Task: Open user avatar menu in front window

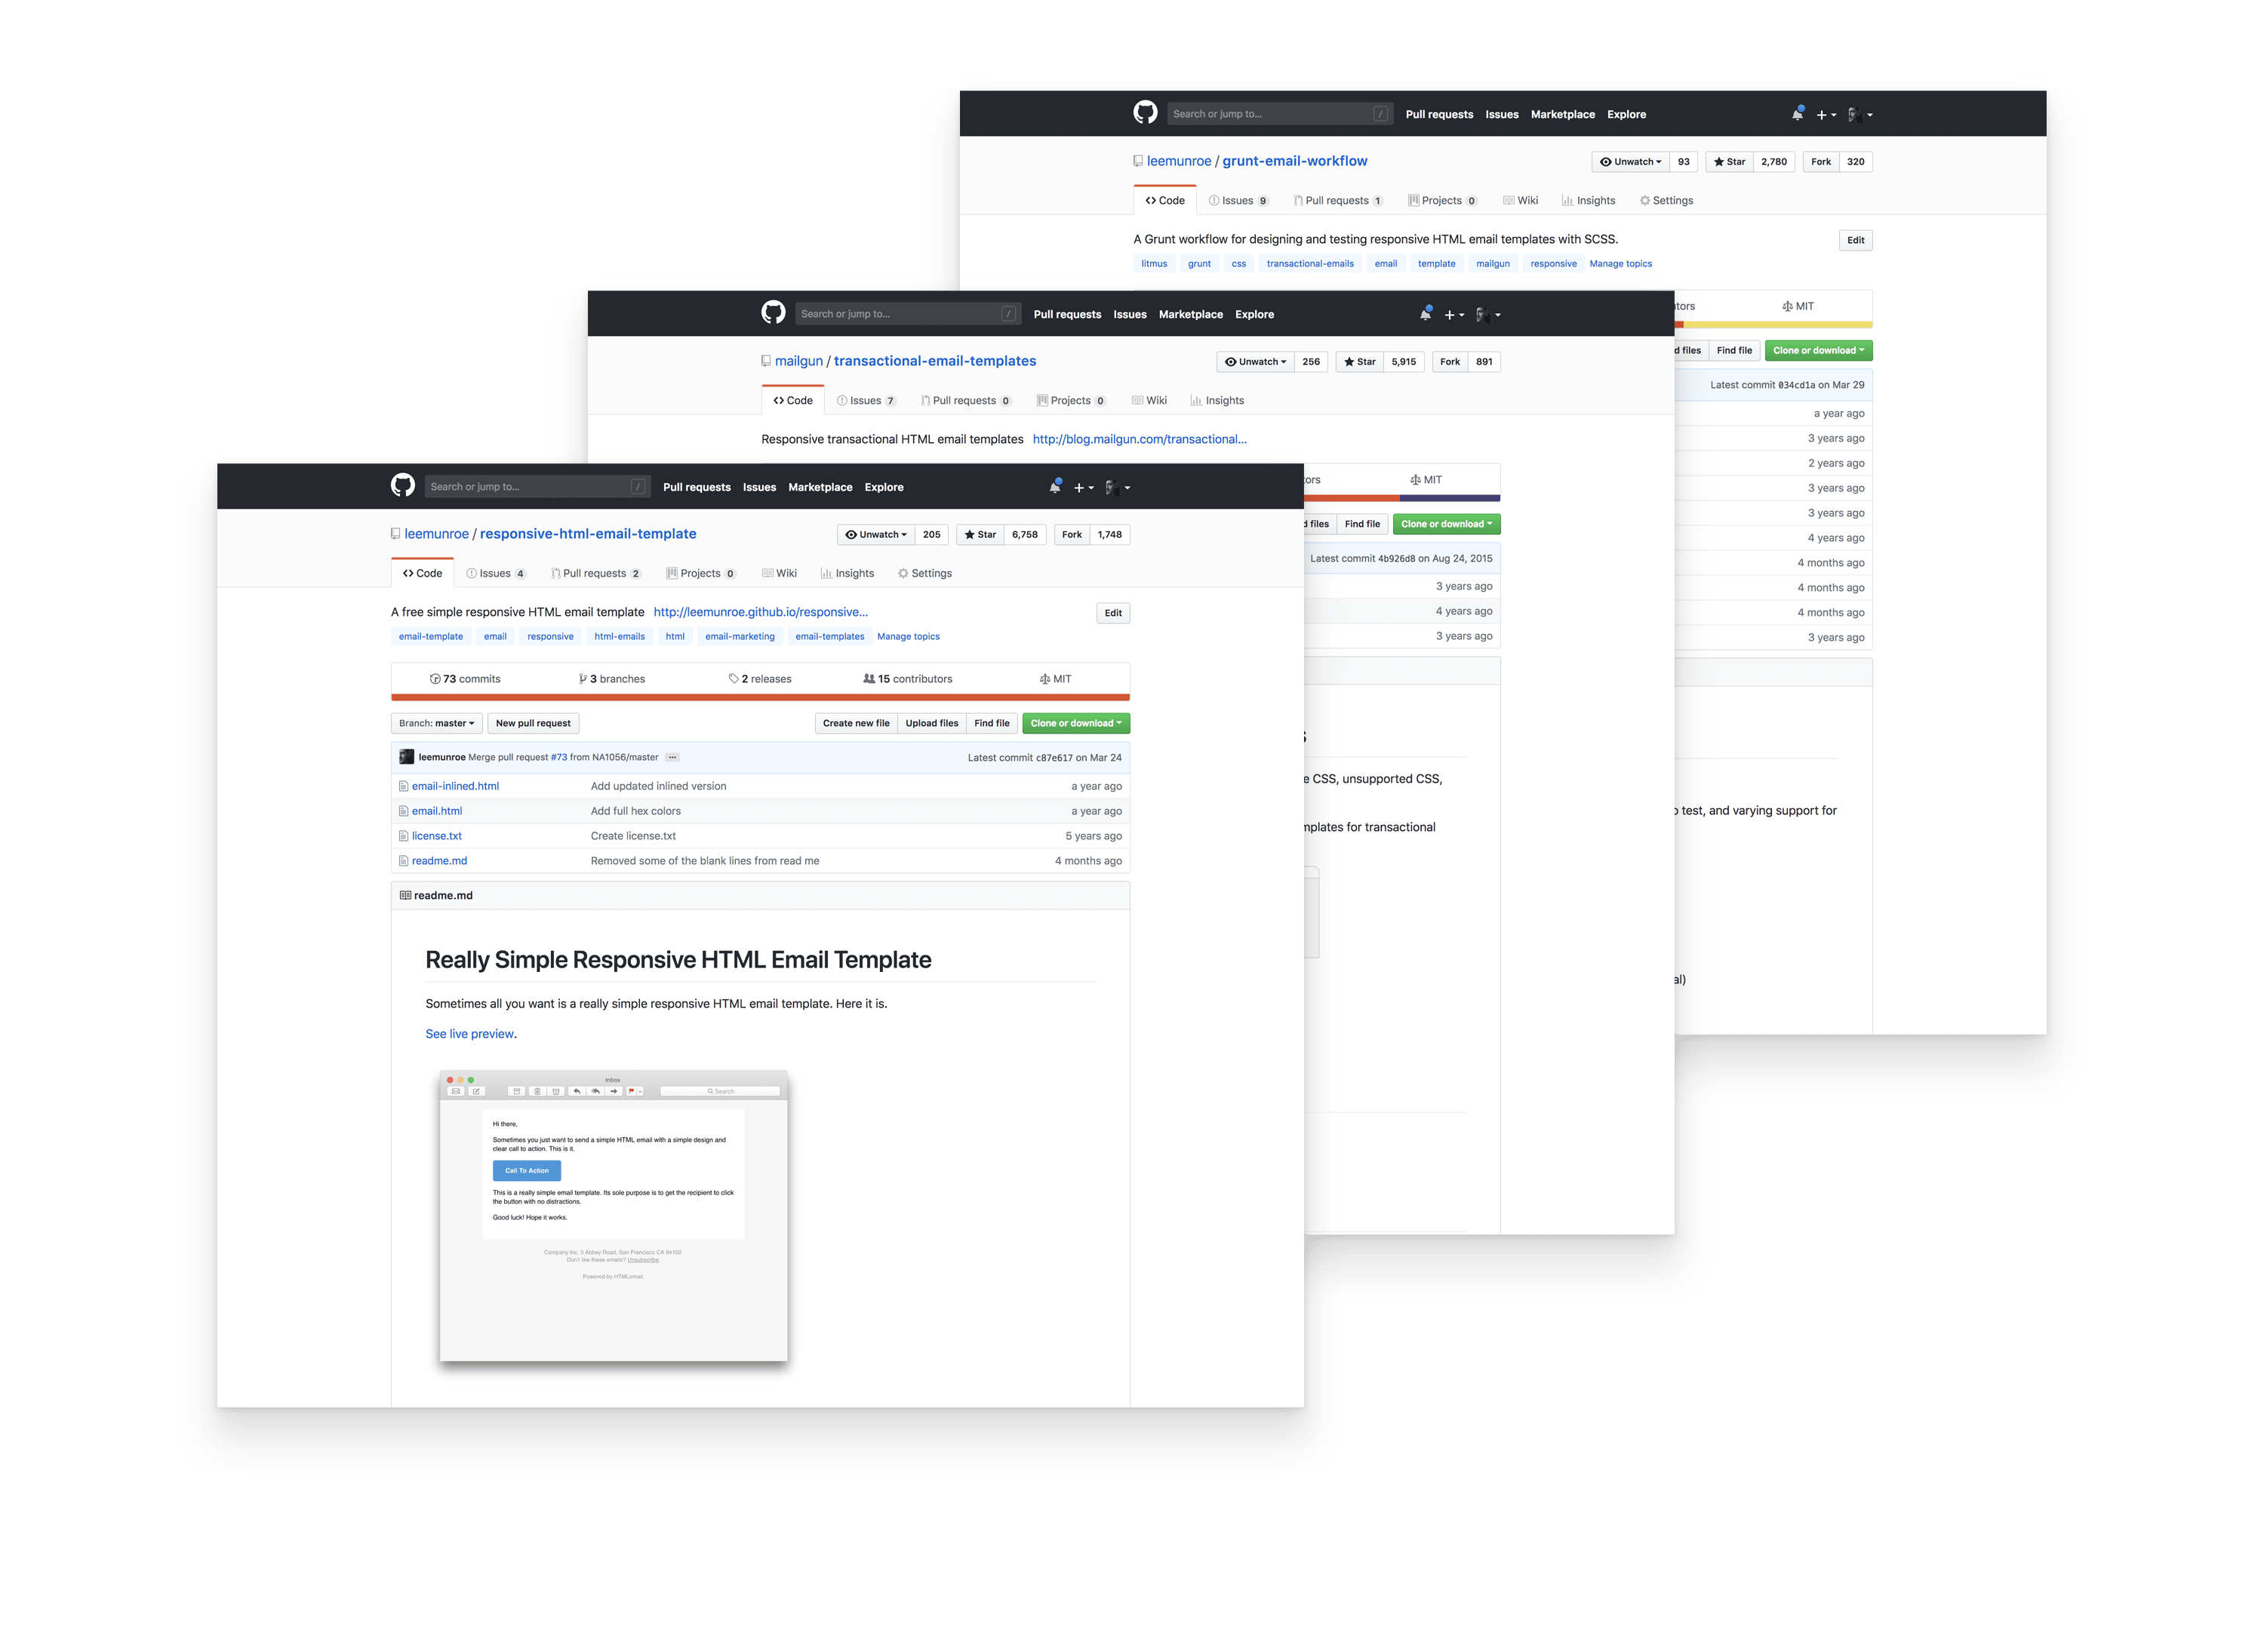Action: [1116, 488]
